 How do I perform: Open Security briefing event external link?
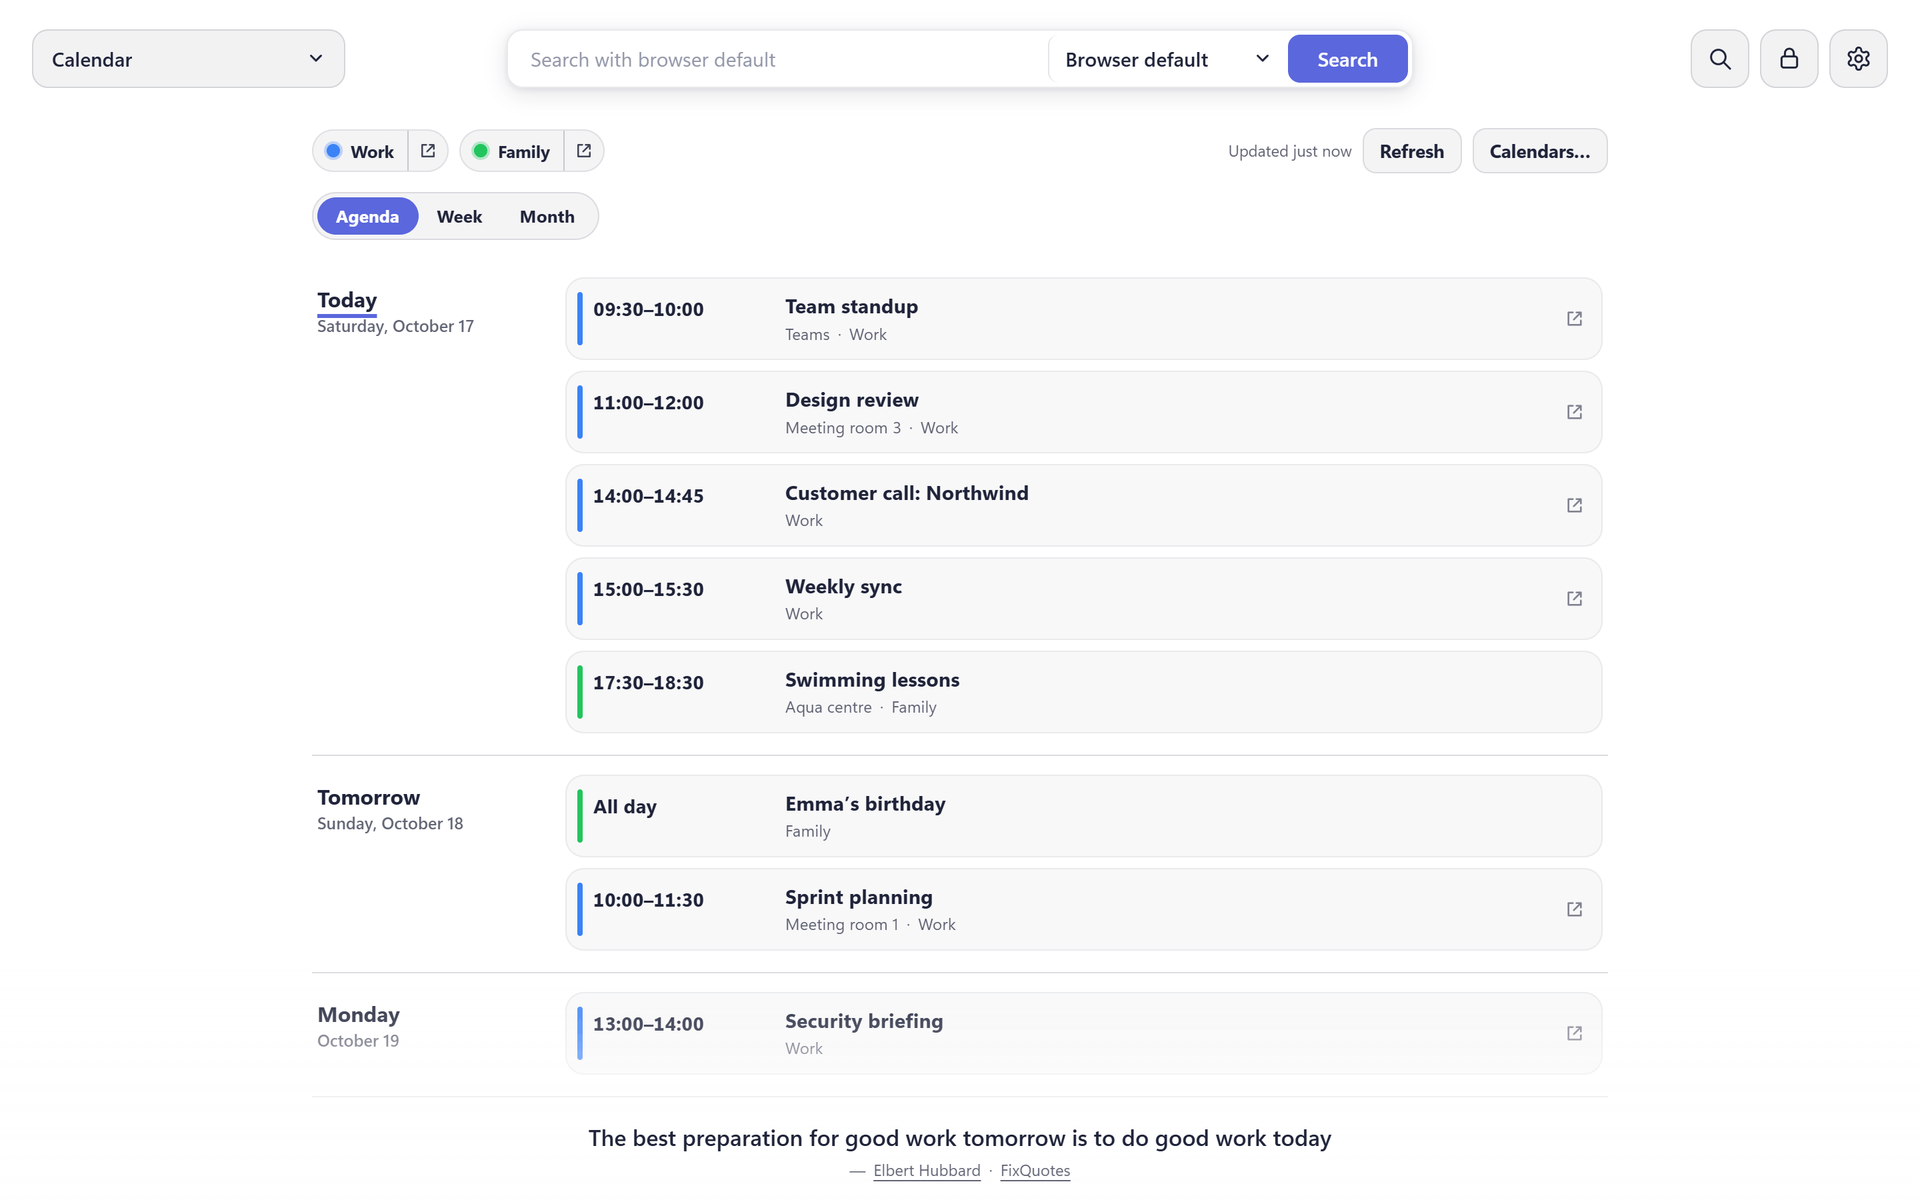(x=1574, y=1033)
